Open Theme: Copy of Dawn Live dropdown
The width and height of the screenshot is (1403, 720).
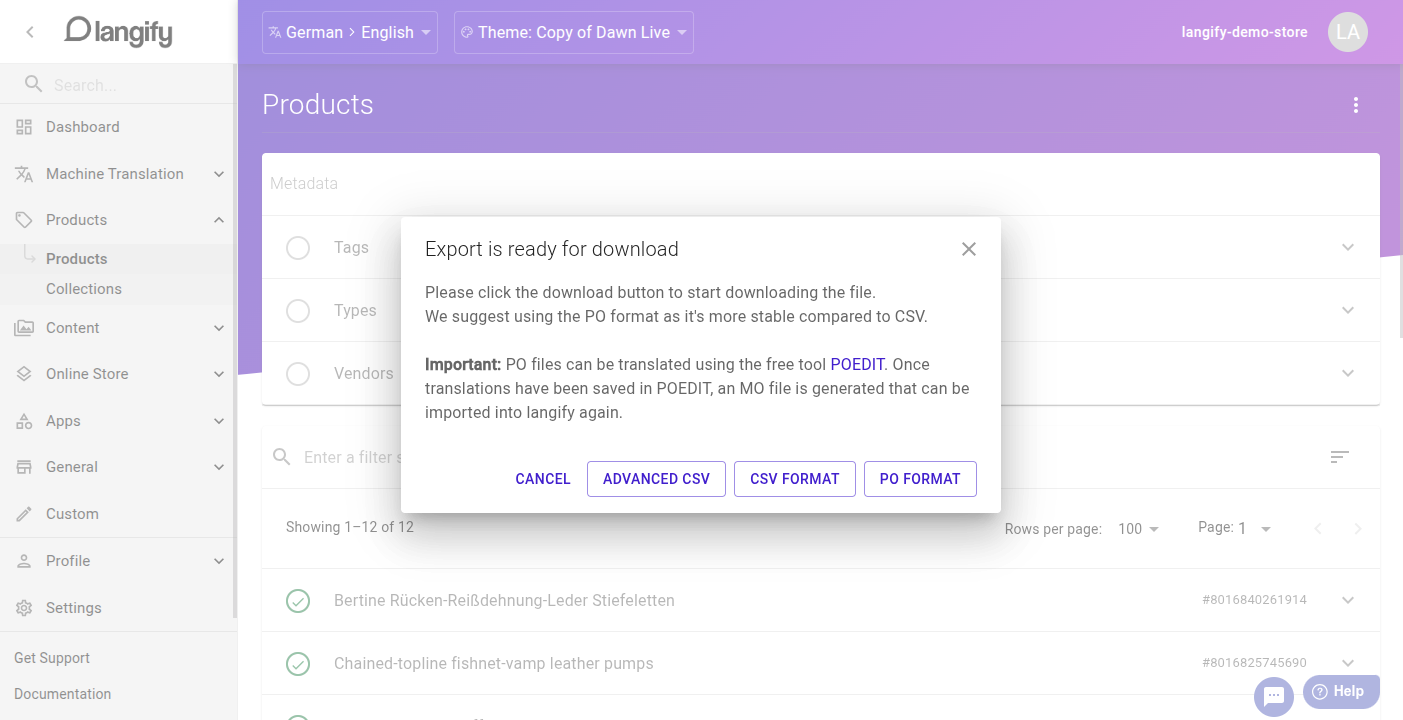(574, 33)
